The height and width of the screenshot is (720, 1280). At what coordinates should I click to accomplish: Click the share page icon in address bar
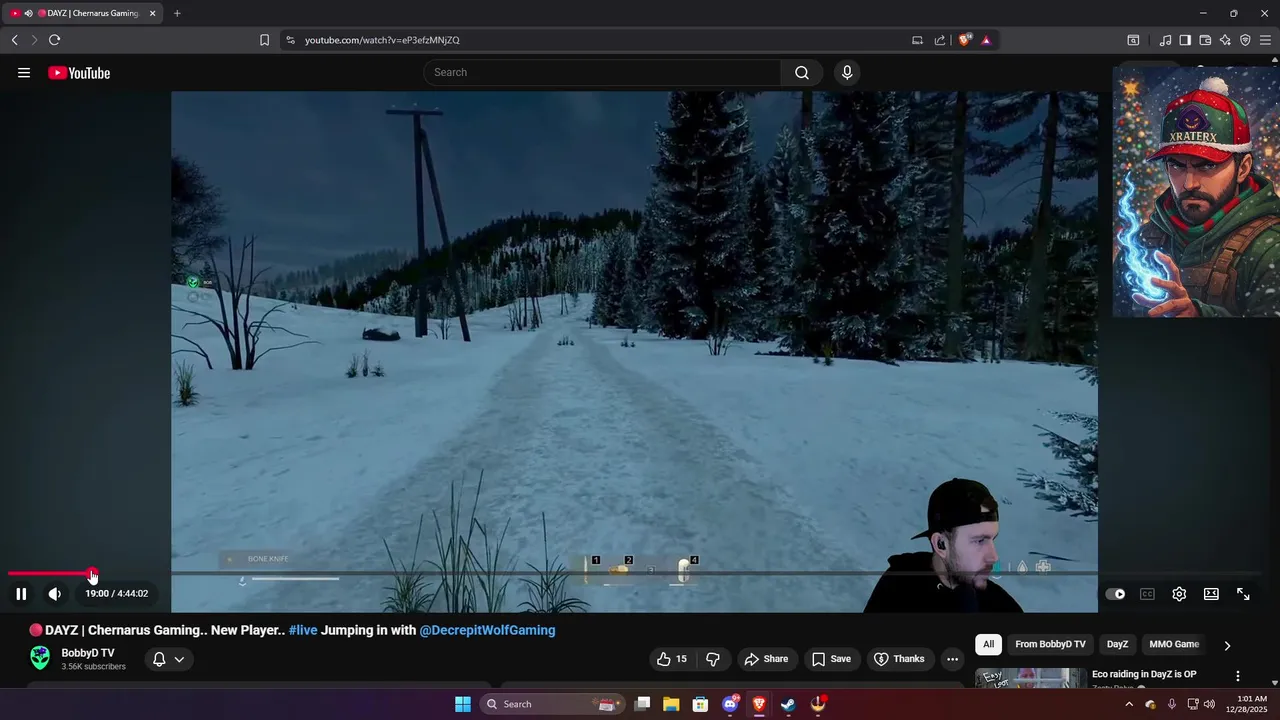tap(940, 40)
